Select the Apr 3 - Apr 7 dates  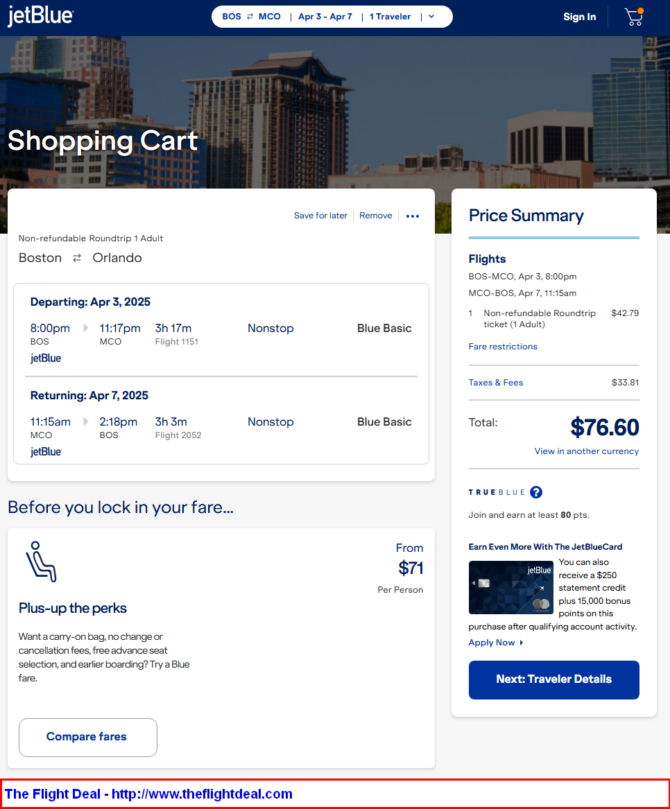tap(325, 17)
